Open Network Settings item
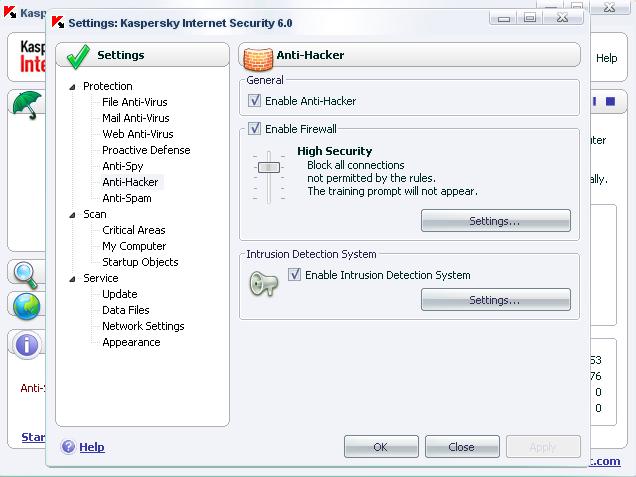 143,327
